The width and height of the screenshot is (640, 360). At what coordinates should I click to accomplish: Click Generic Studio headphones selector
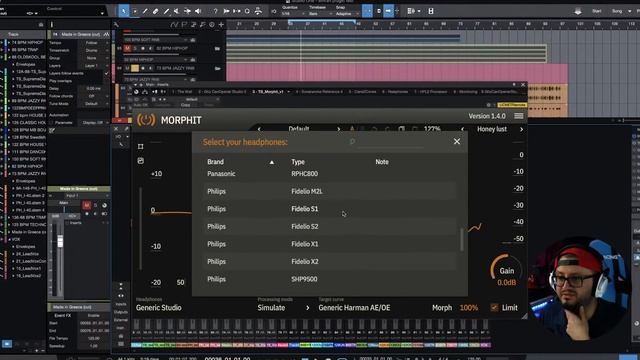[159, 308]
